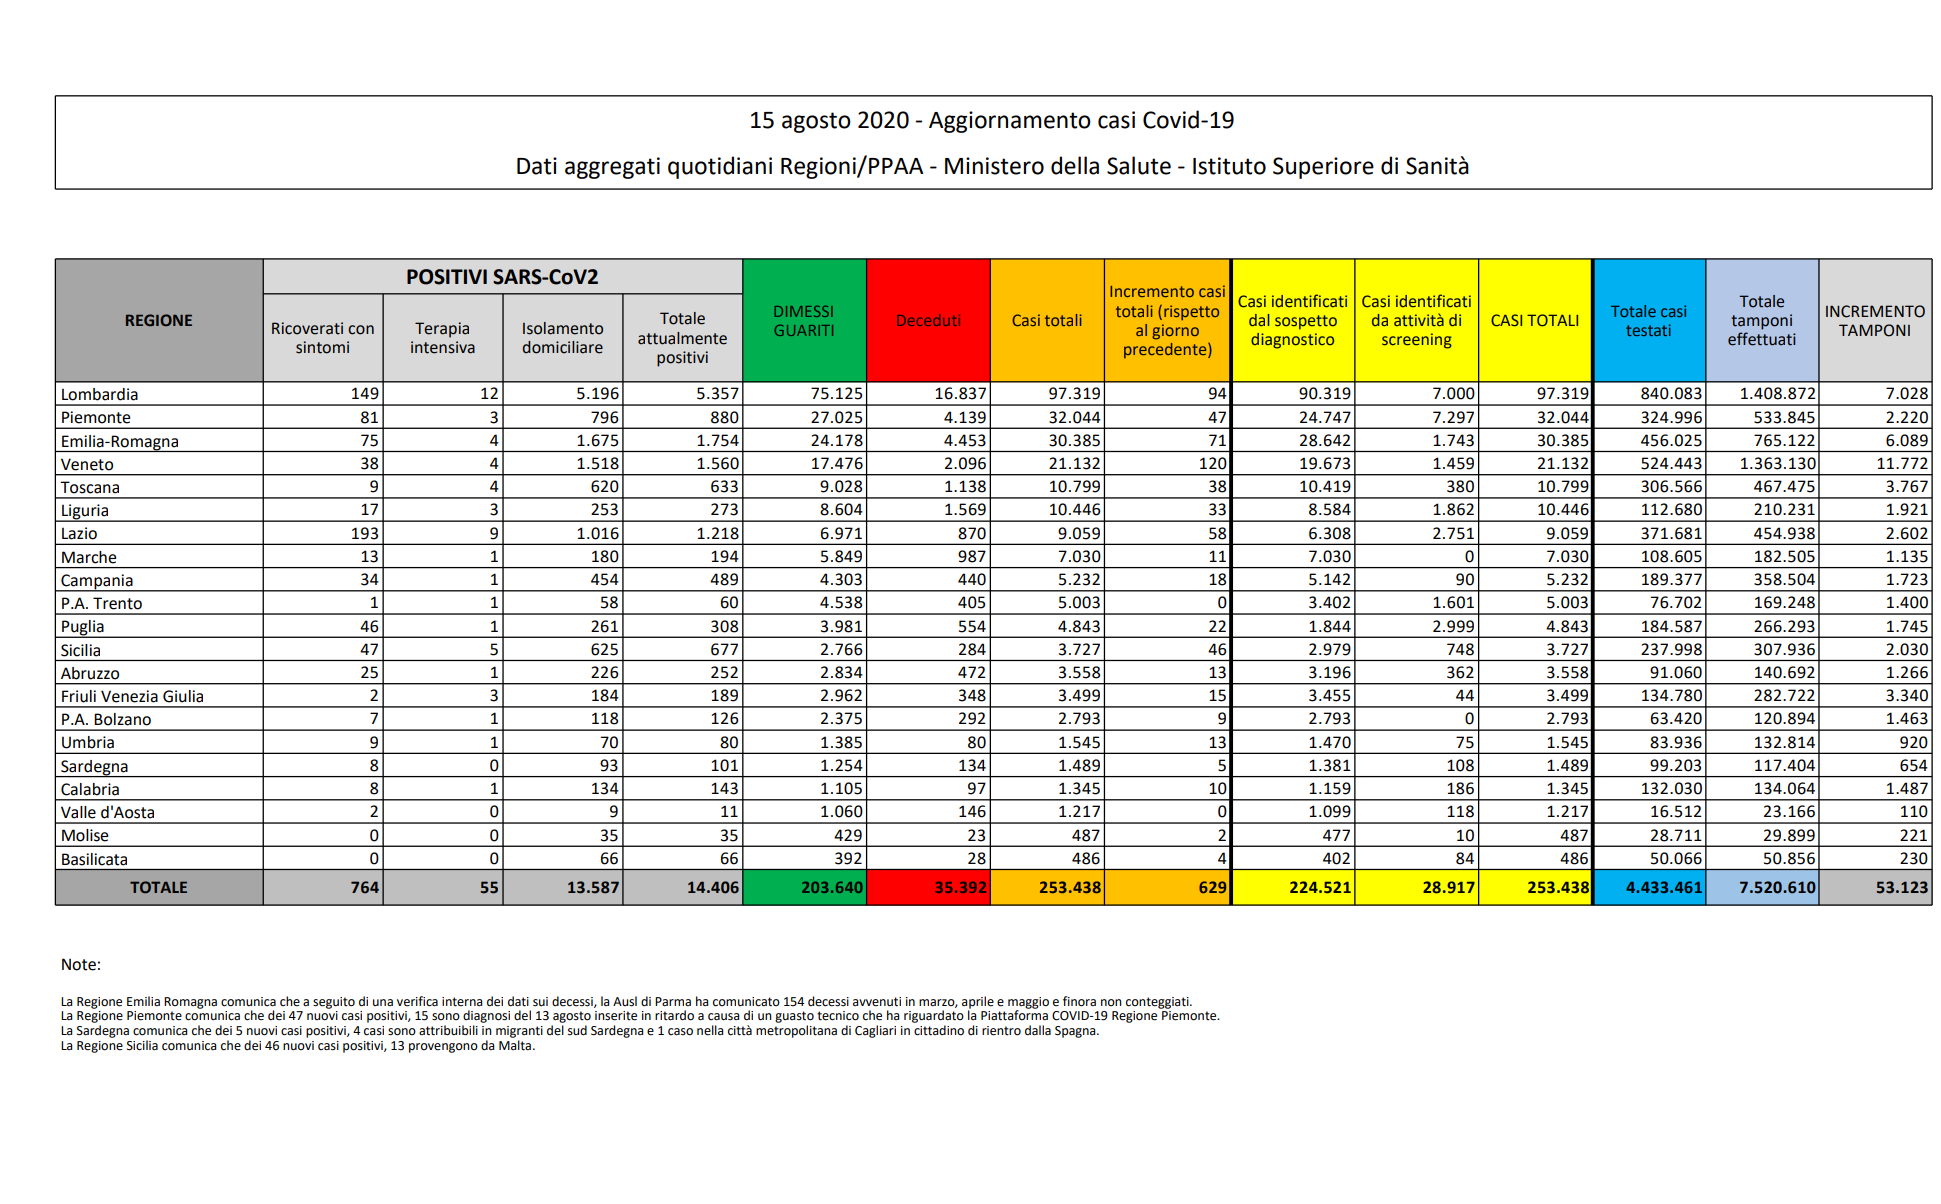Select the Emilia-Romagna region cell
Screen dimensions: 1941x1204
click(119, 441)
